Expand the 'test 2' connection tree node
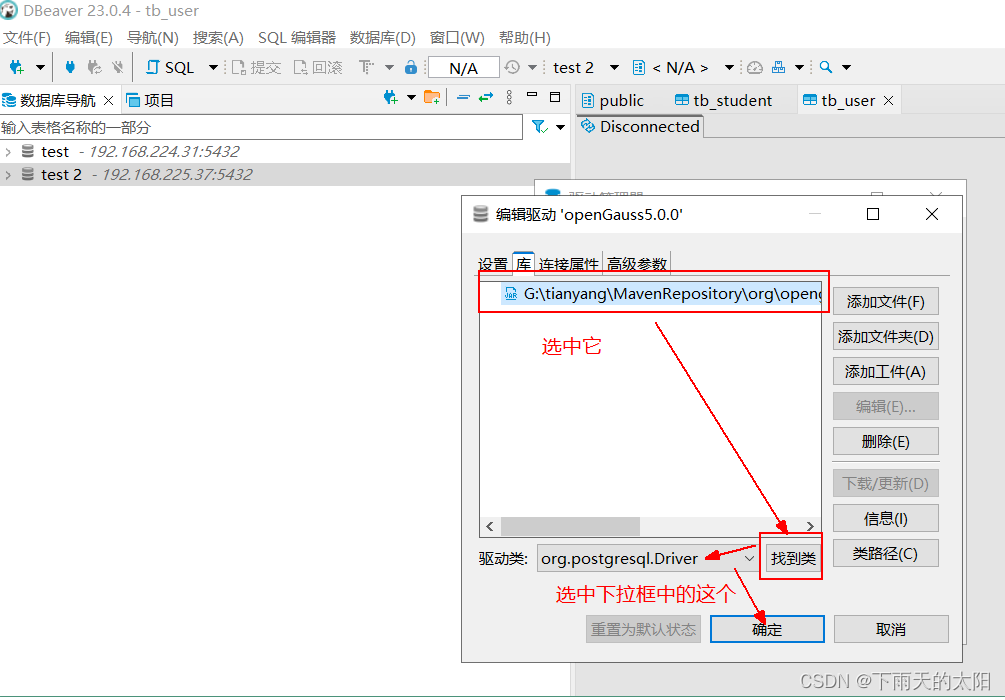This screenshot has height=700, width=1005. tap(8, 175)
